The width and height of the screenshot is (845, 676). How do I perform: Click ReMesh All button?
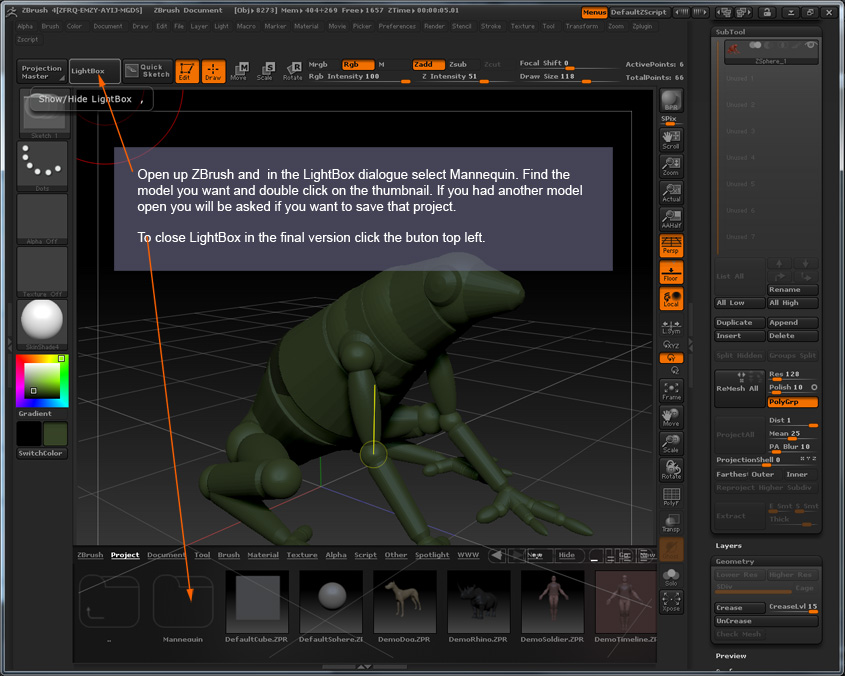pyautogui.click(x=739, y=388)
